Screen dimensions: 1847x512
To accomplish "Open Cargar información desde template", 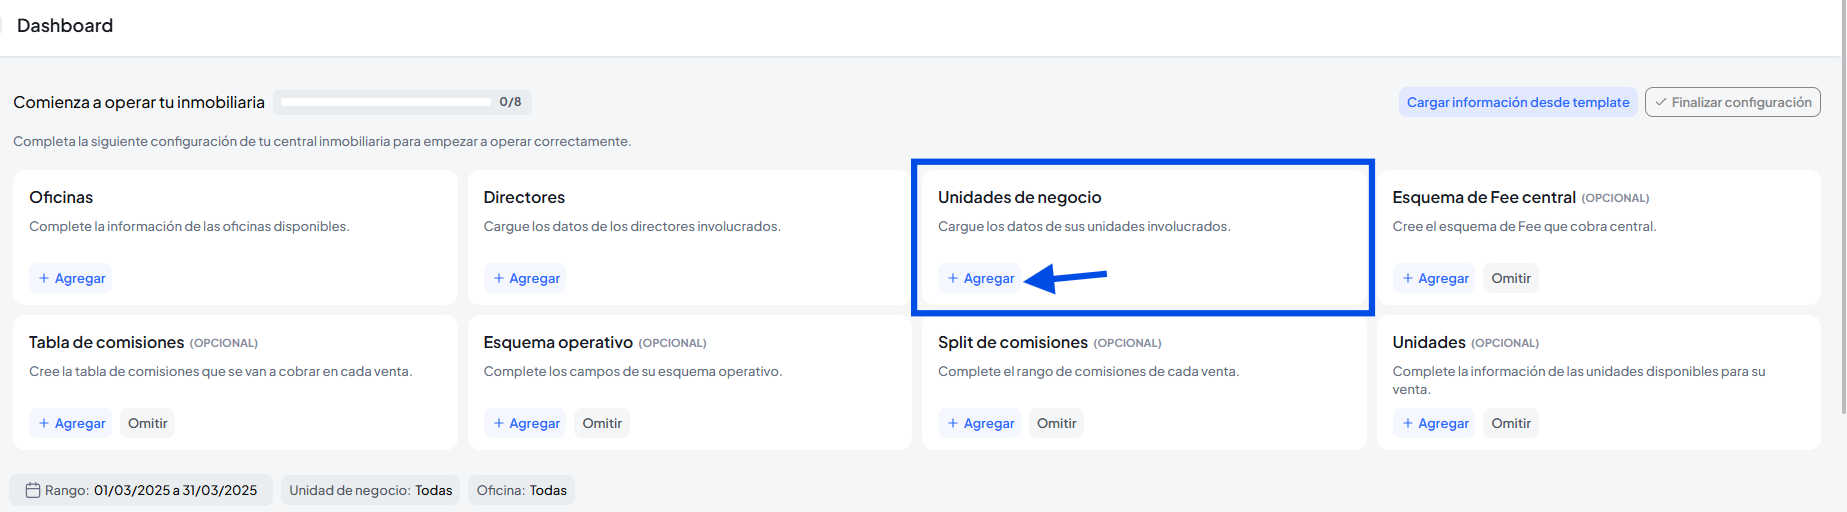I will click(1517, 102).
